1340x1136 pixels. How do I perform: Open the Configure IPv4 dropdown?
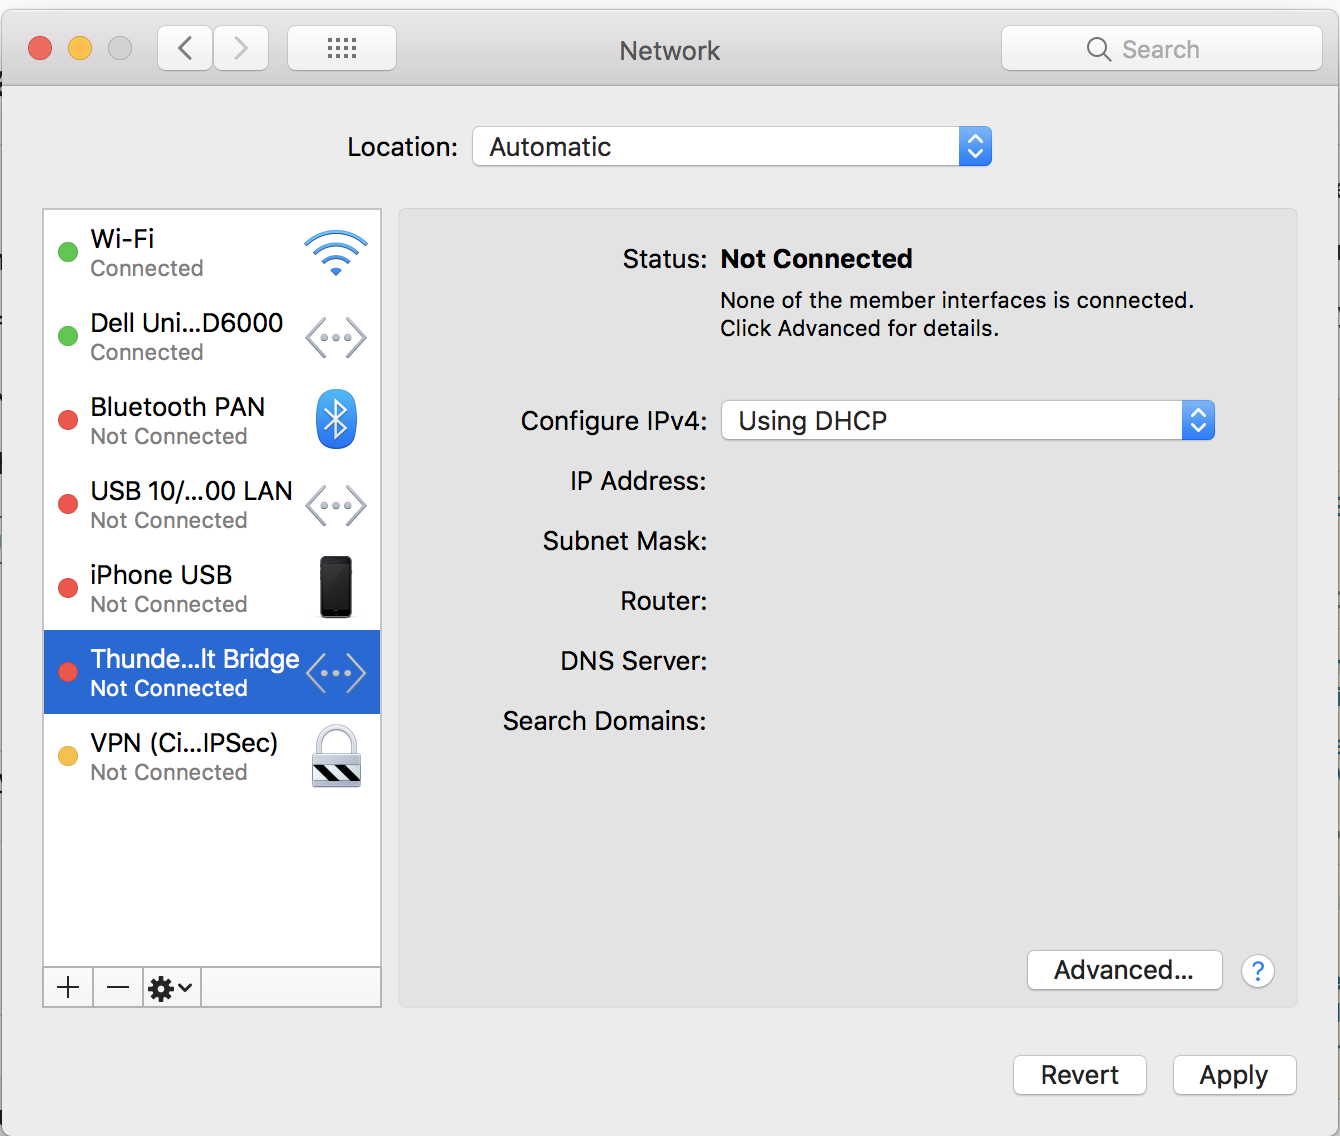(968, 420)
